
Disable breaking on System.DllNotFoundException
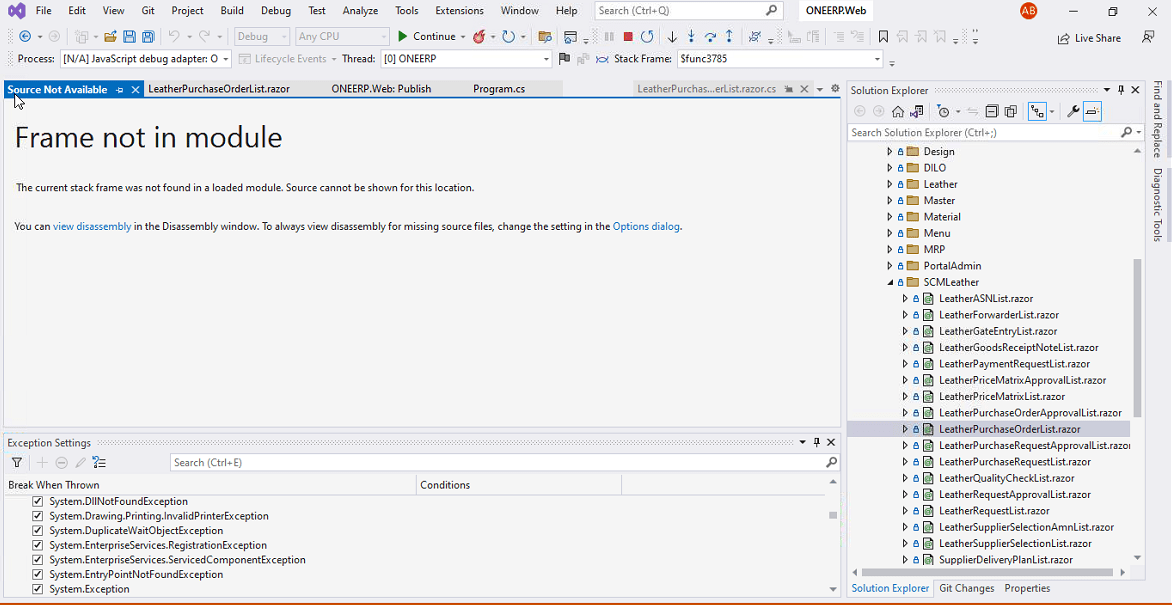37,501
